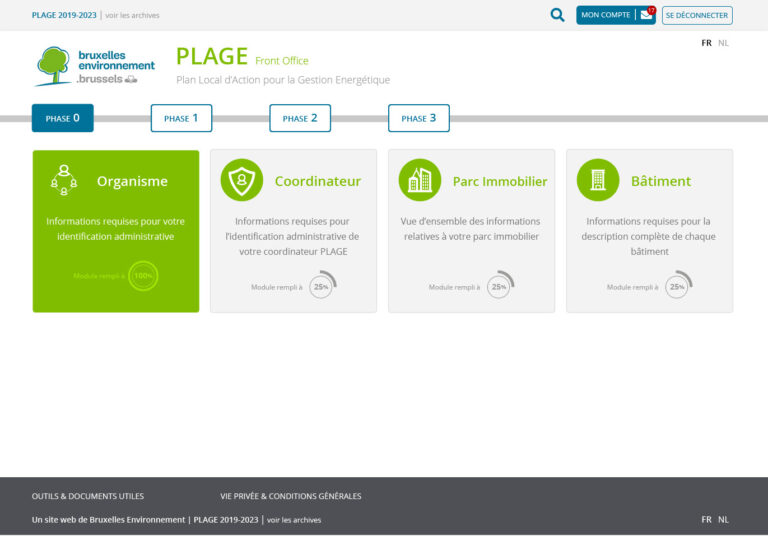Go to PHASE 0 step

(x=63, y=118)
